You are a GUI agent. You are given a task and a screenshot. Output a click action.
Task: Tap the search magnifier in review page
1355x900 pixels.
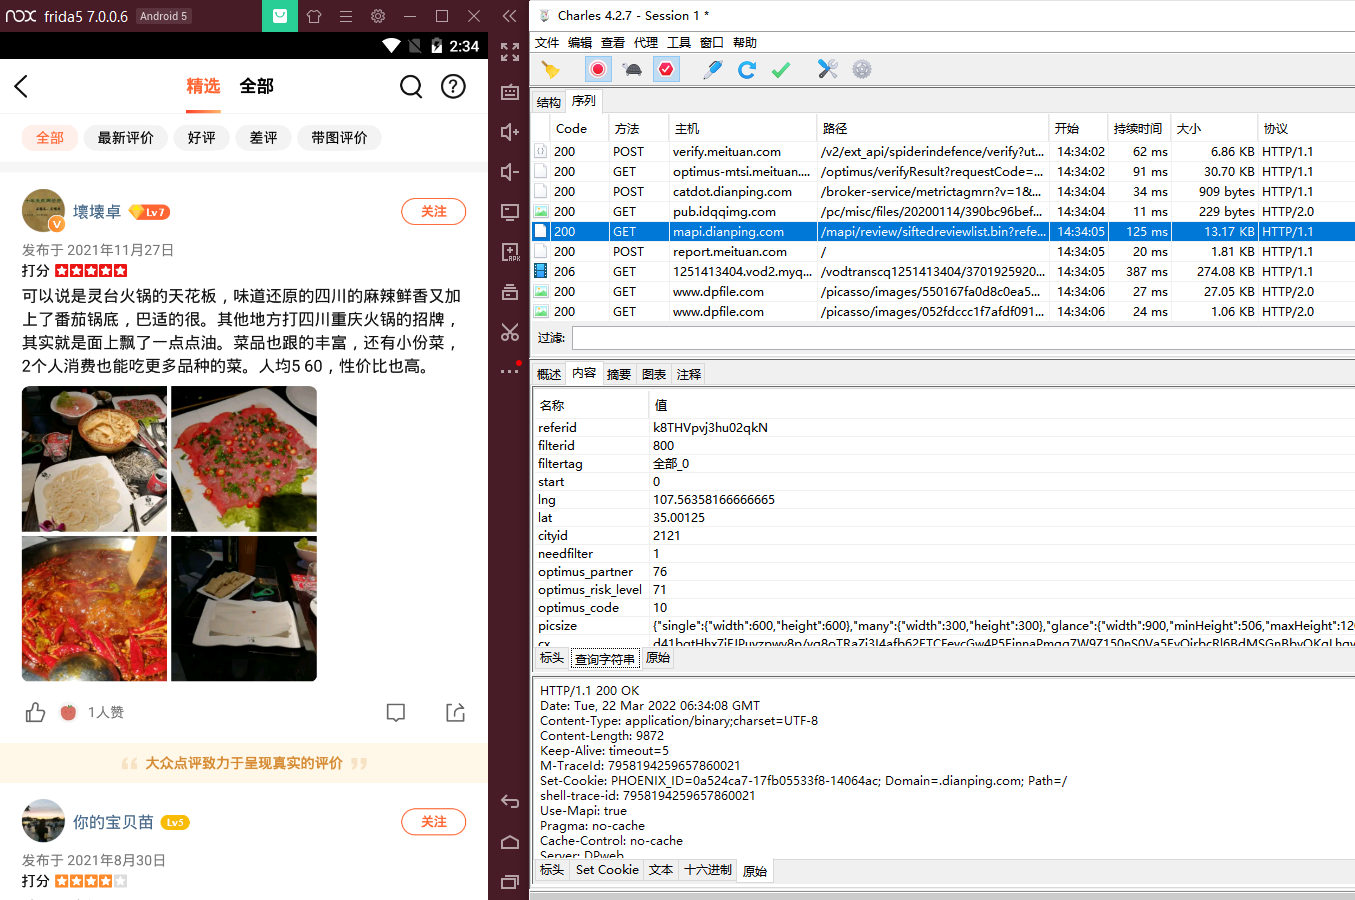point(411,86)
